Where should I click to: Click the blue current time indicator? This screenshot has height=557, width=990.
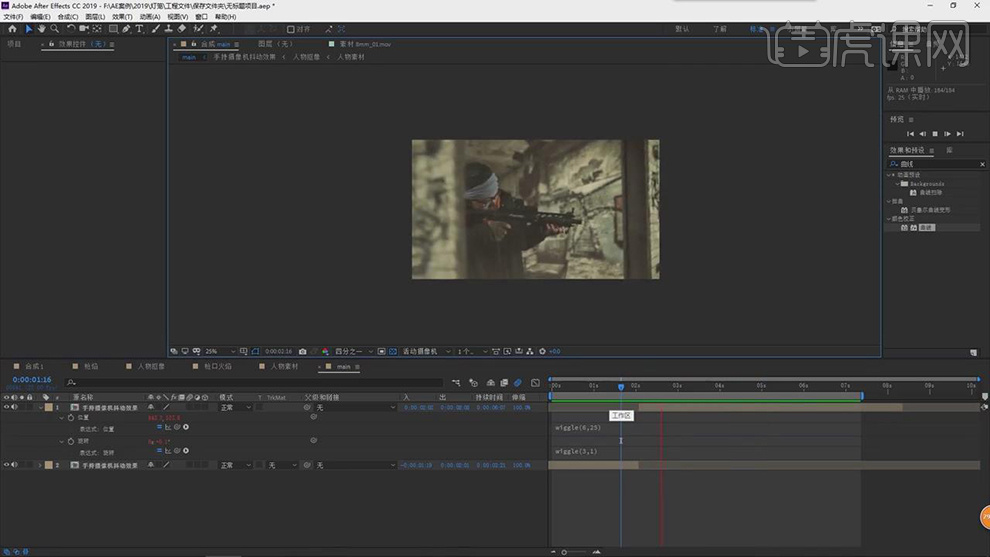click(621, 386)
